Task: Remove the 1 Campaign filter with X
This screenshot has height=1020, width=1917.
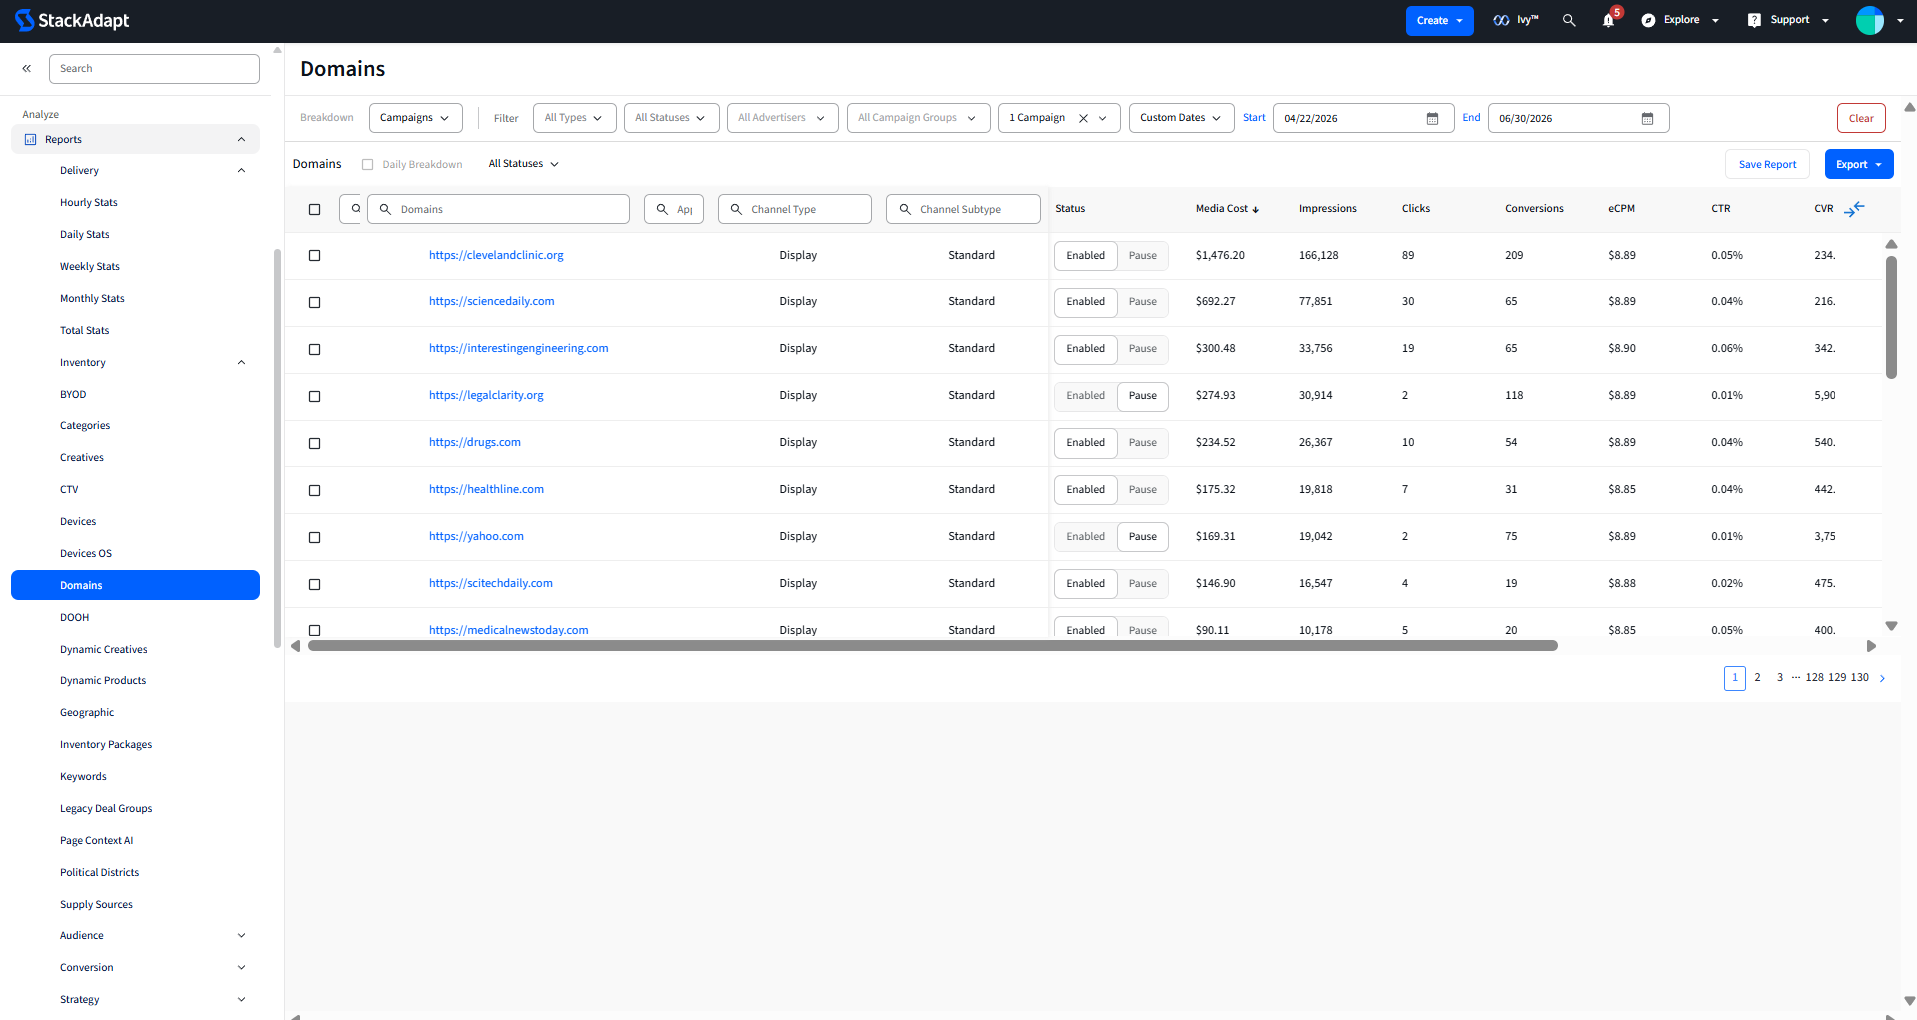Action: click(x=1083, y=118)
